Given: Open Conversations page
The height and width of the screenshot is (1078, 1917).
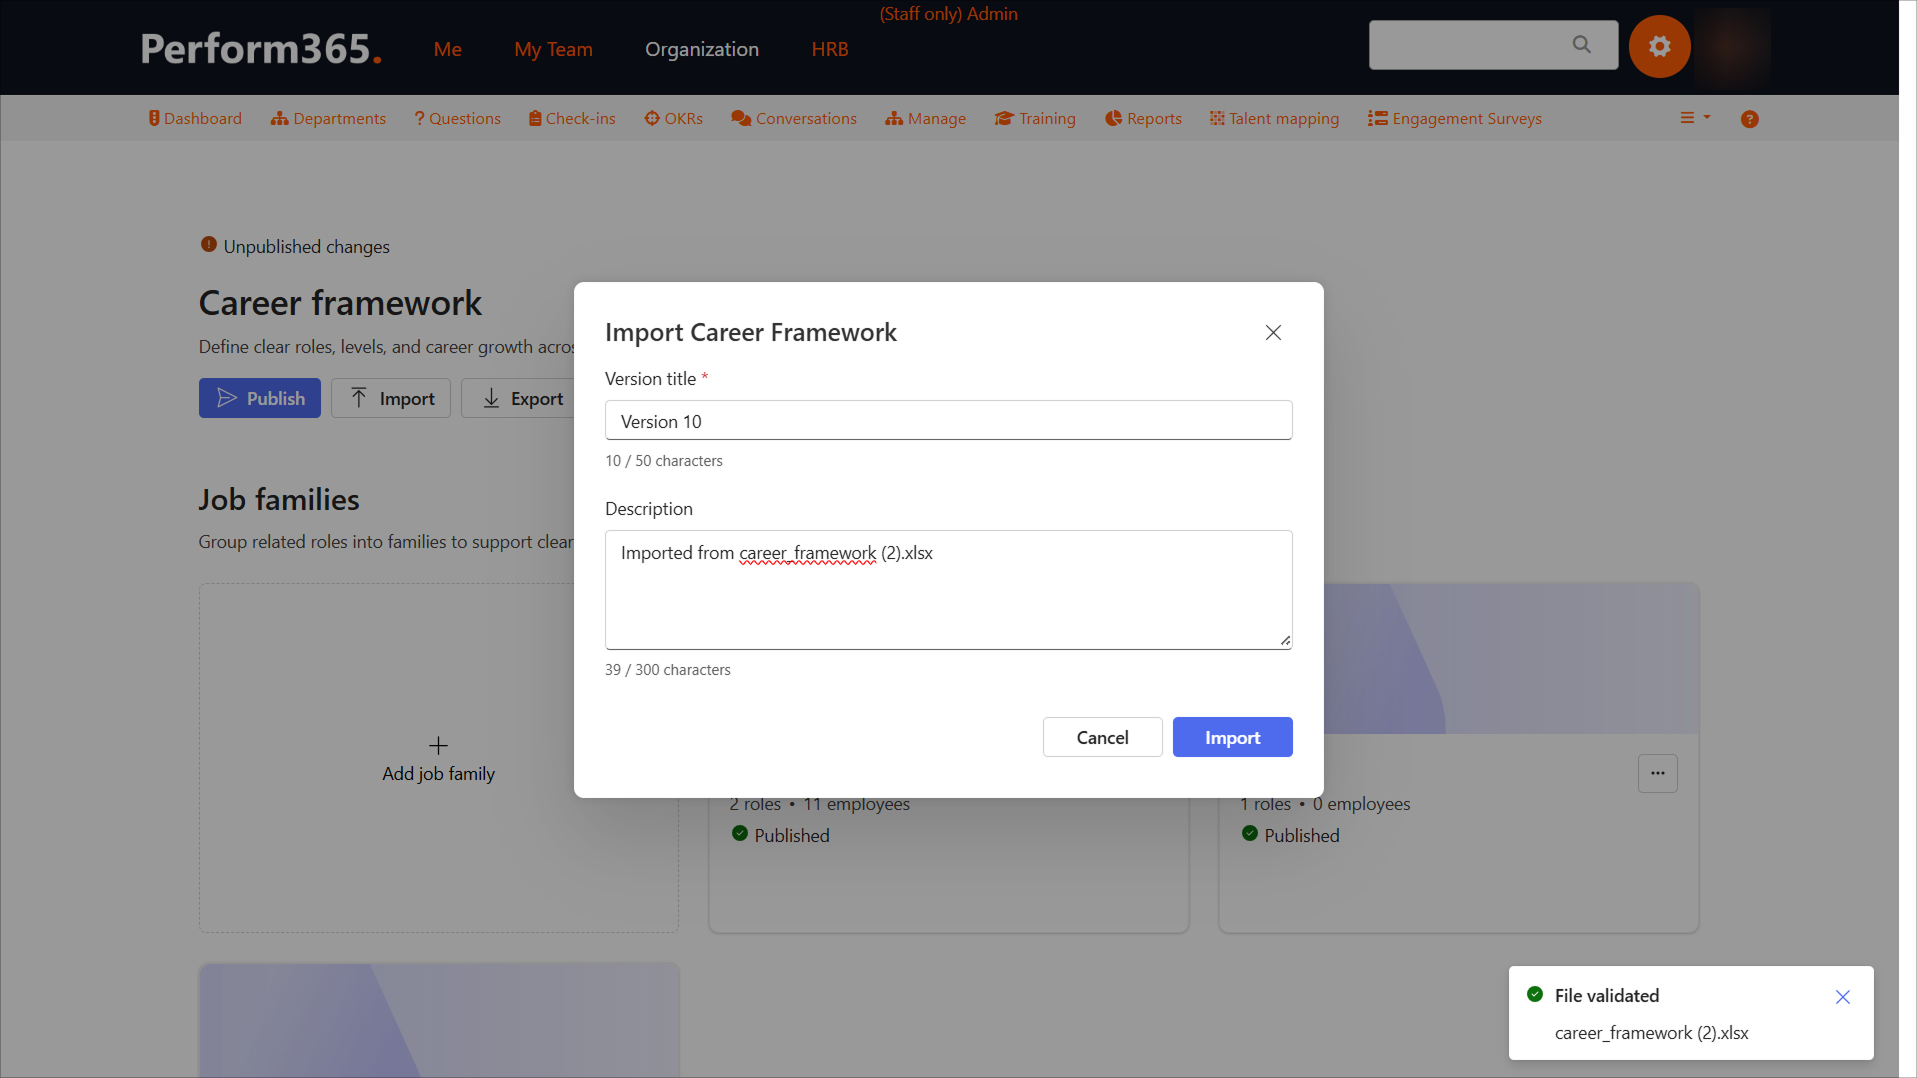Looking at the screenshot, I should [794, 118].
